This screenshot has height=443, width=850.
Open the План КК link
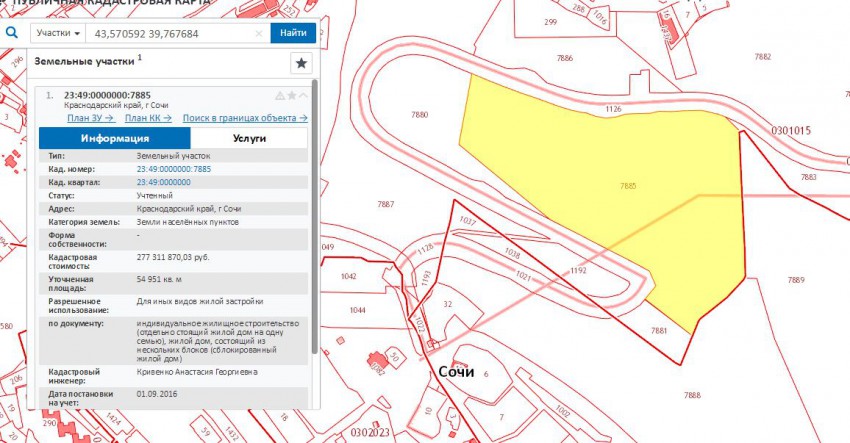148,117
